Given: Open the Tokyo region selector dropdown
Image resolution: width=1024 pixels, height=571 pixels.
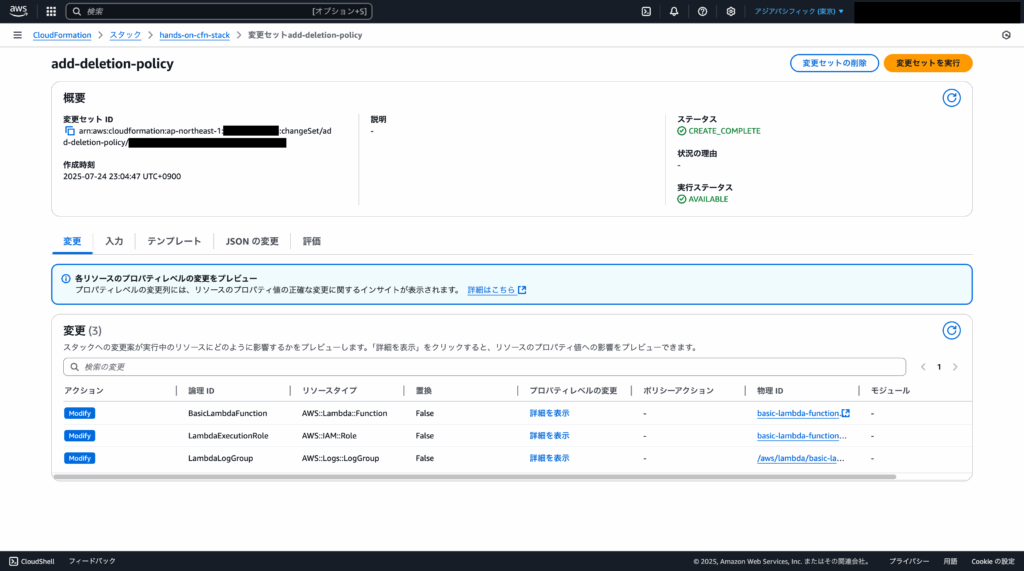Looking at the screenshot, I should click(799, 11).
